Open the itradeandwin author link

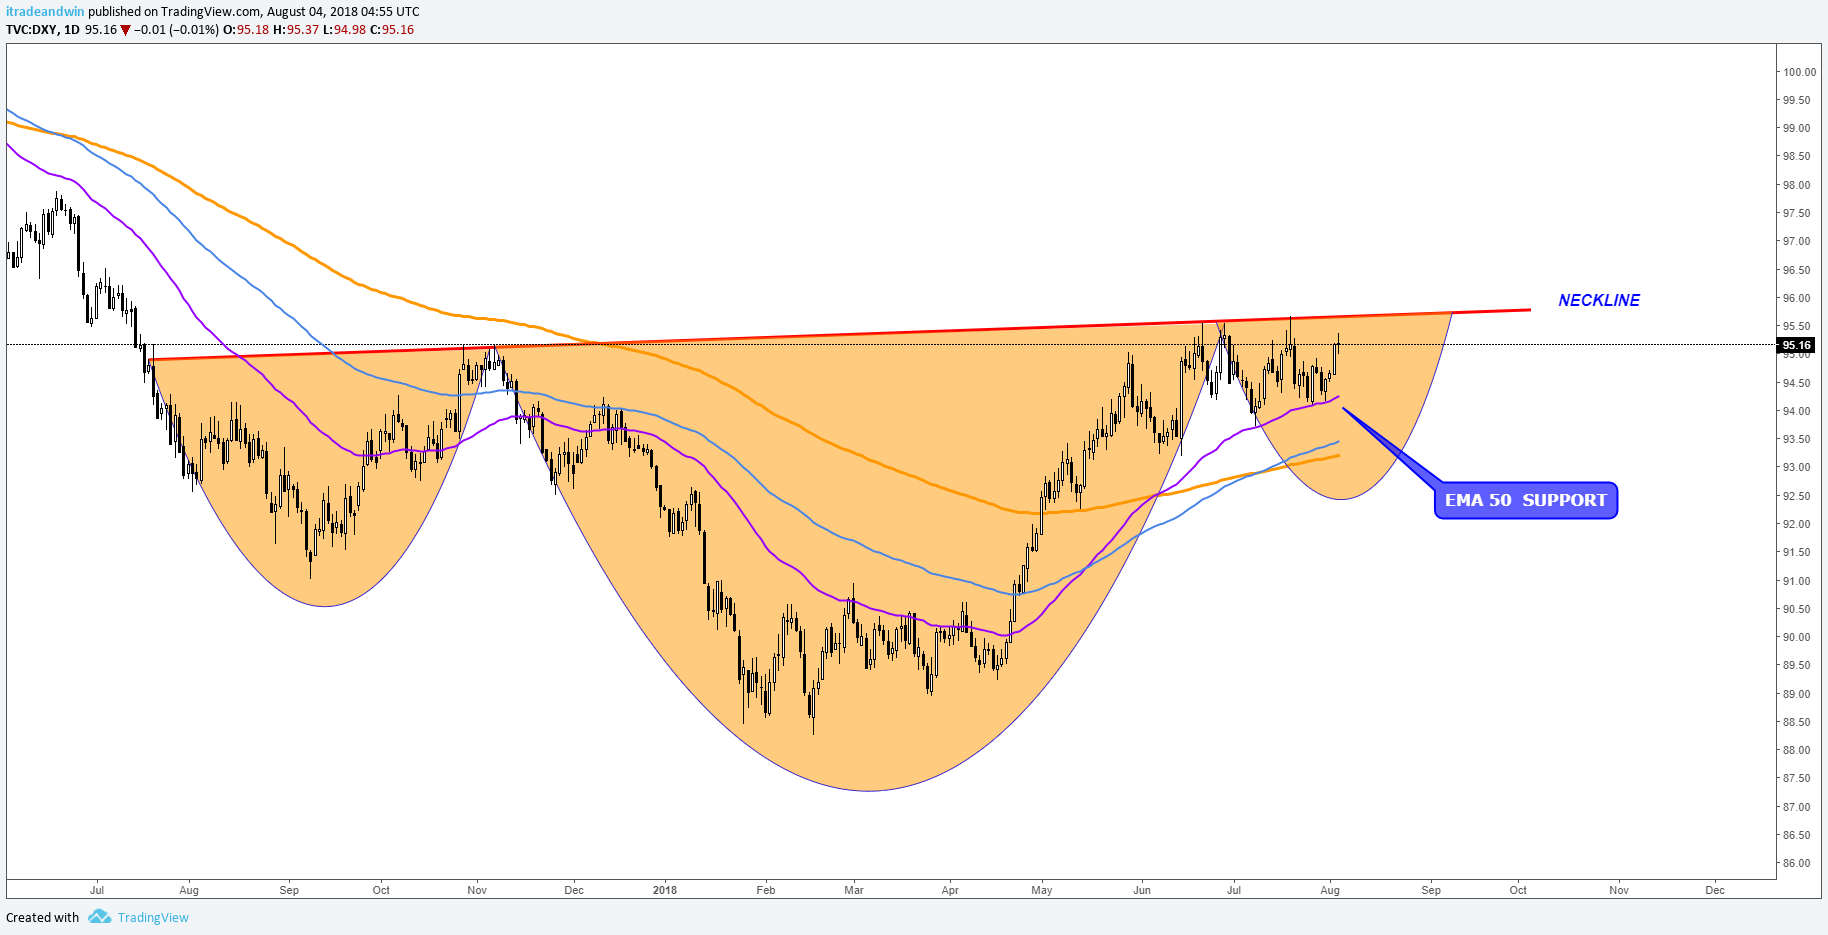pyautogui.click(x=45, y=12)
